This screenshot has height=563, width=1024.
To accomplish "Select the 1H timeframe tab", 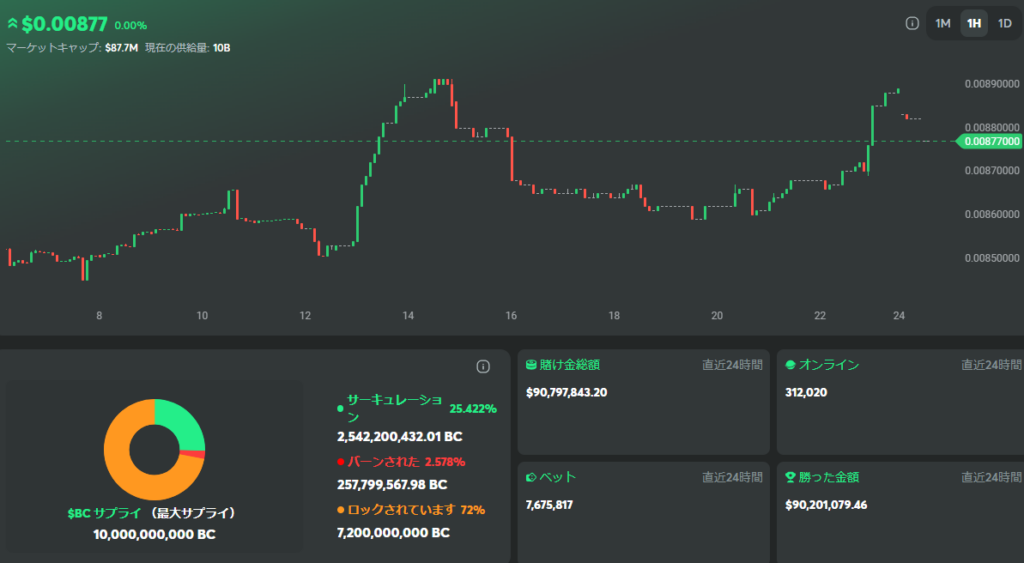I will [x=973, y=23].
